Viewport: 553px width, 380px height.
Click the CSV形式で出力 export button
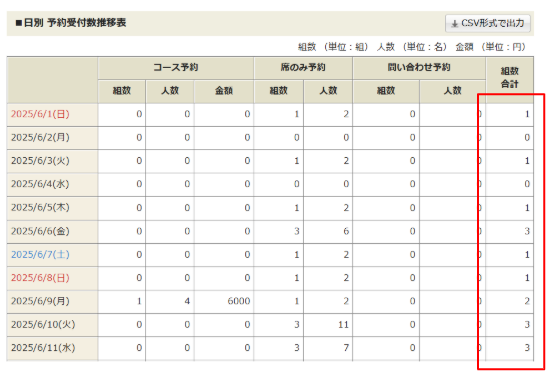pos(488,23)
